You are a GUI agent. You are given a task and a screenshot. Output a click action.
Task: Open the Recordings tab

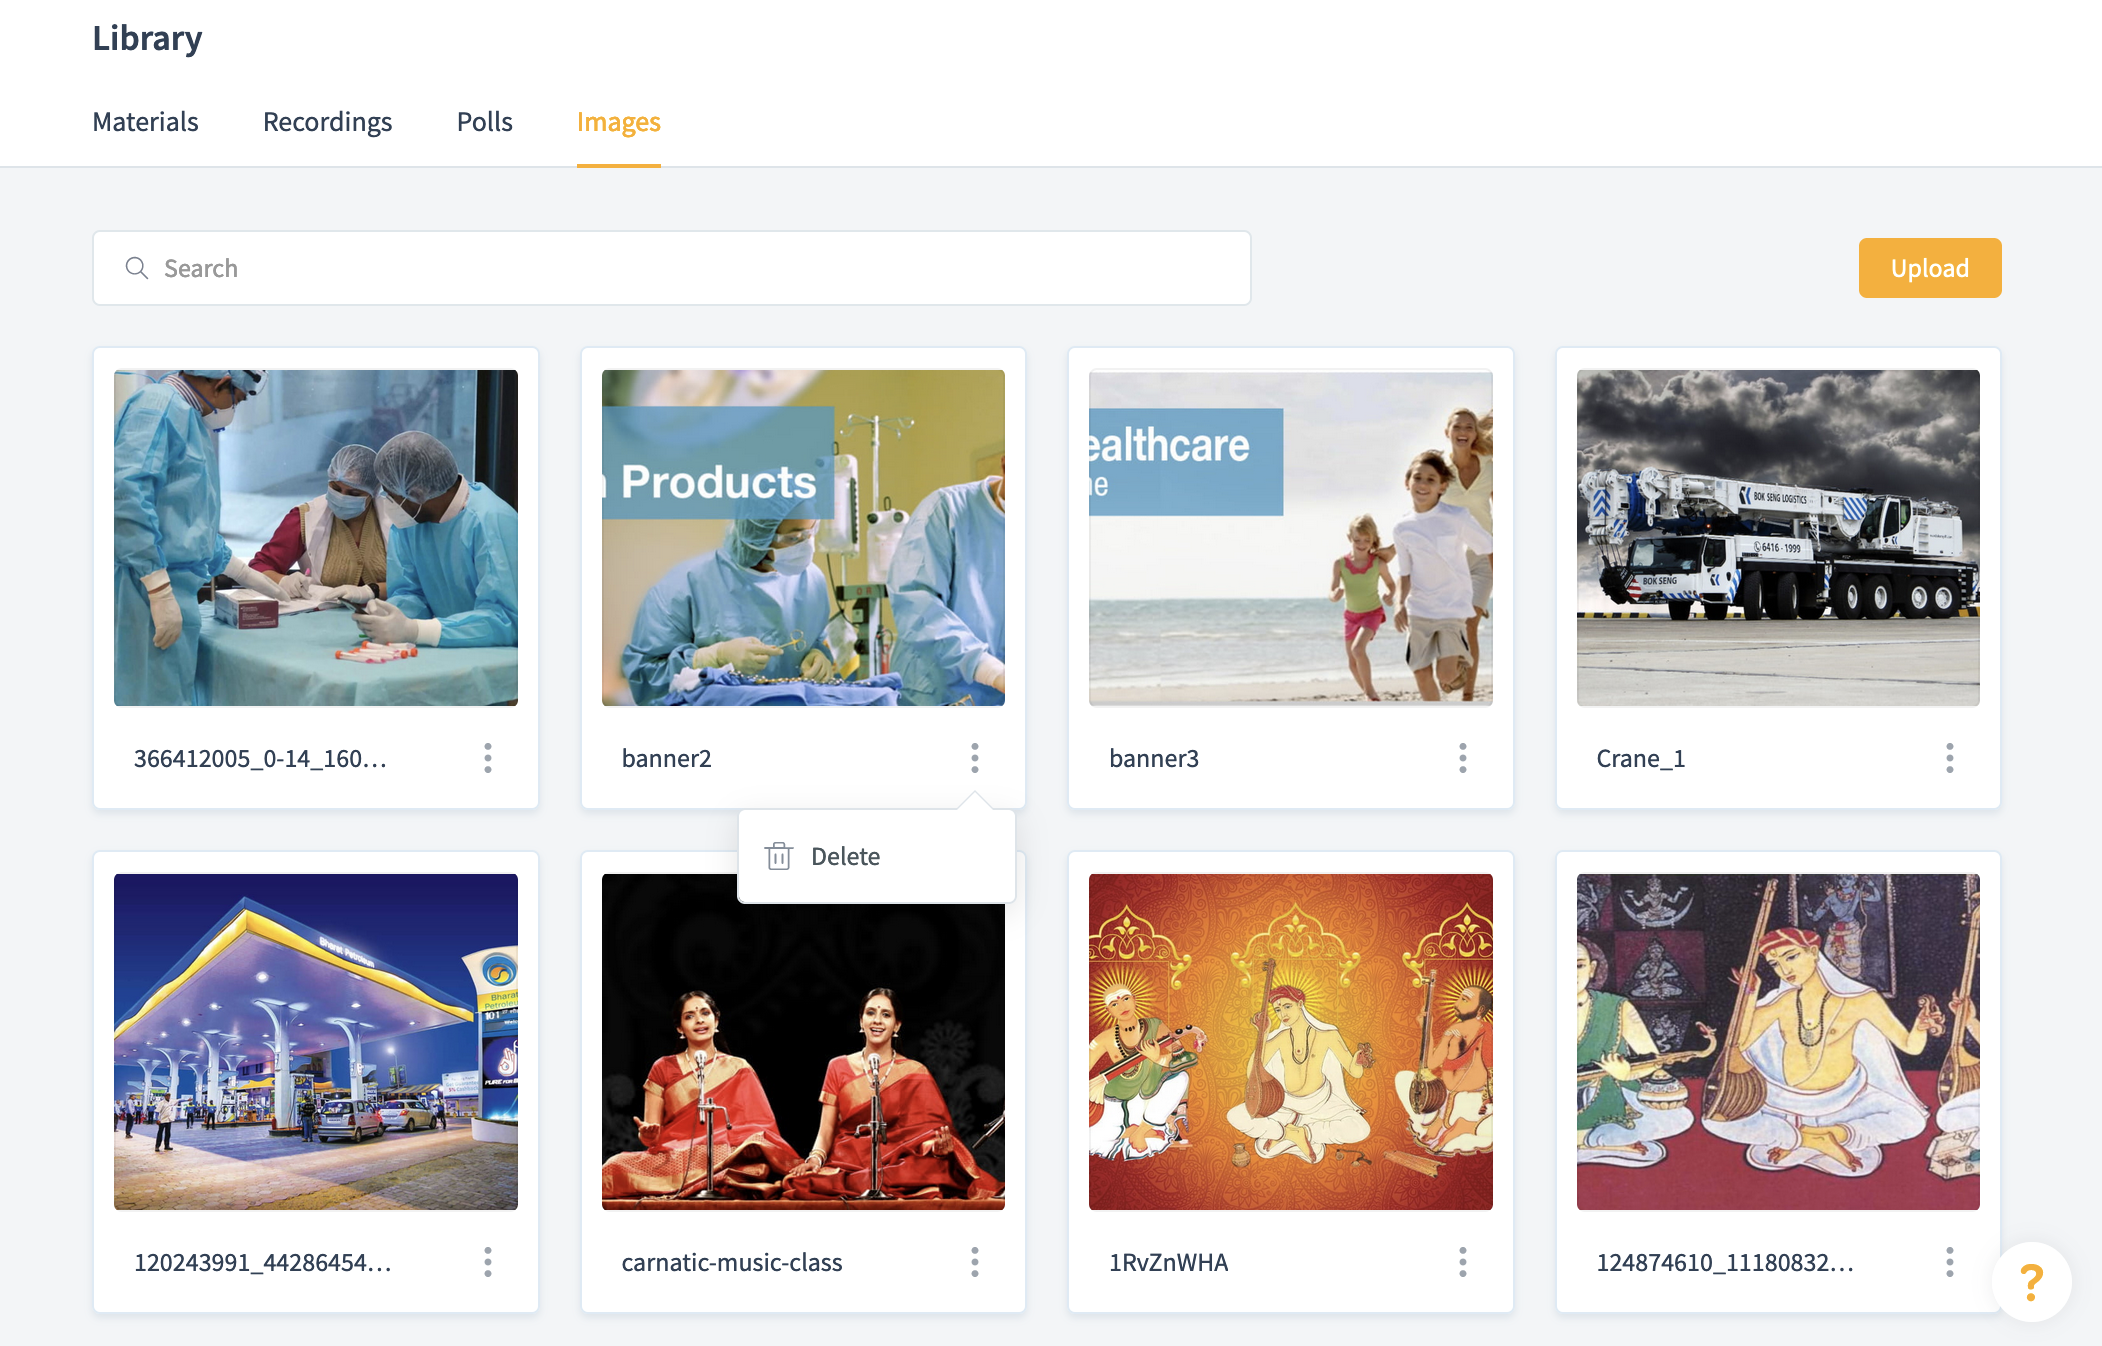pos(327,122)
